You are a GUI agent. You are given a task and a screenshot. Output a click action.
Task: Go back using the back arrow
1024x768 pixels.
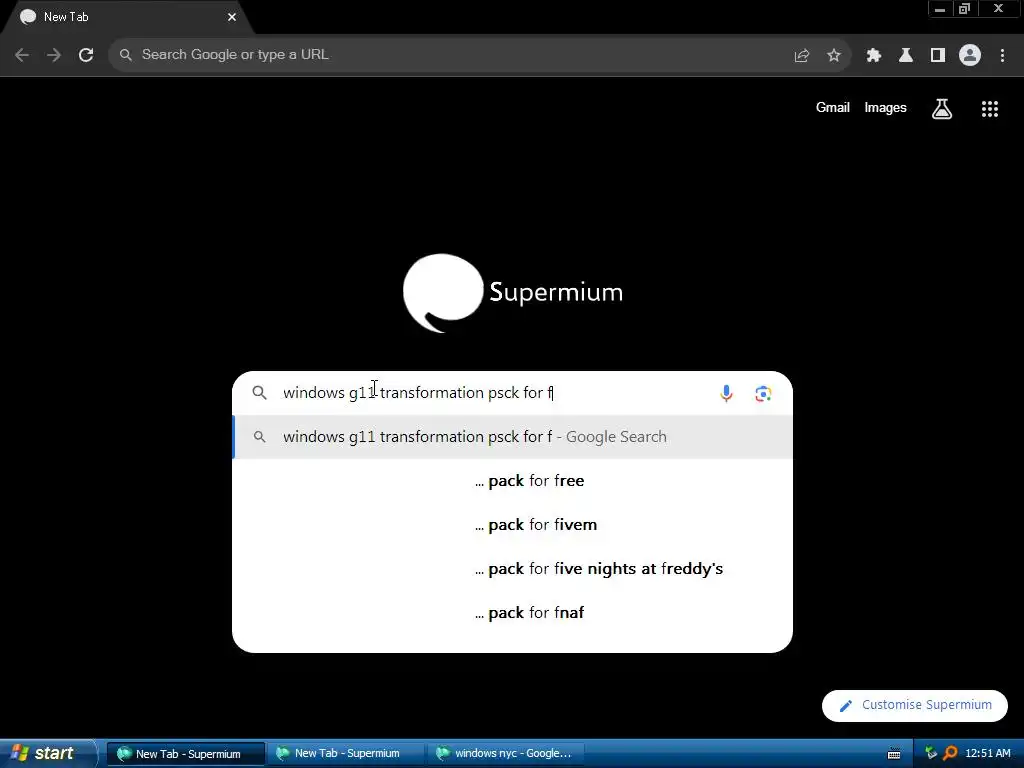[22, 55]
